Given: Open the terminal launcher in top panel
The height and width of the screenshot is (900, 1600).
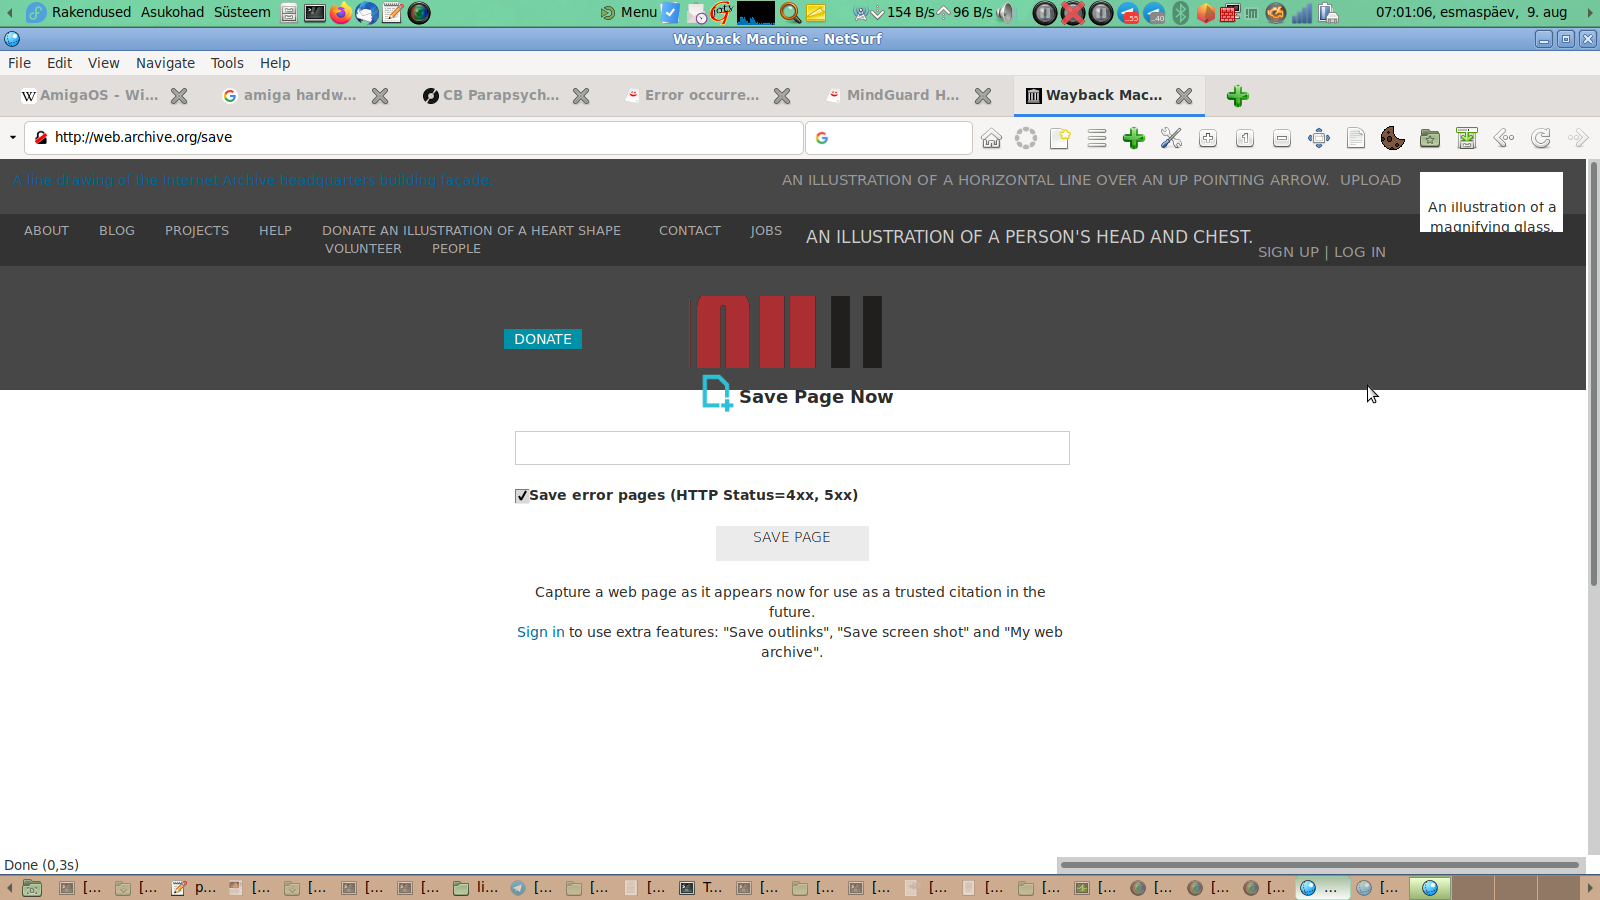Looking at the screenshot, I should click(x=315, y=13).
